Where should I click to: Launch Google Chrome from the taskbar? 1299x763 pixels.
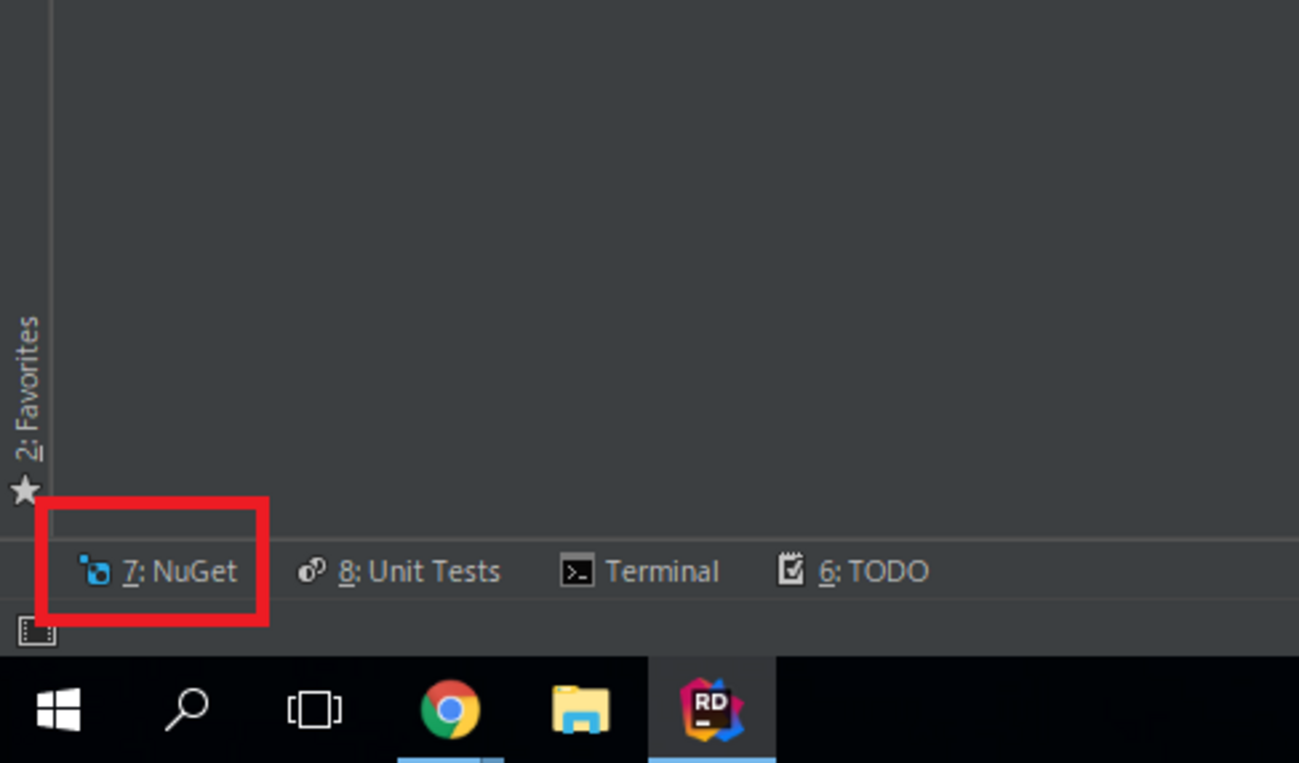(450, 710)
